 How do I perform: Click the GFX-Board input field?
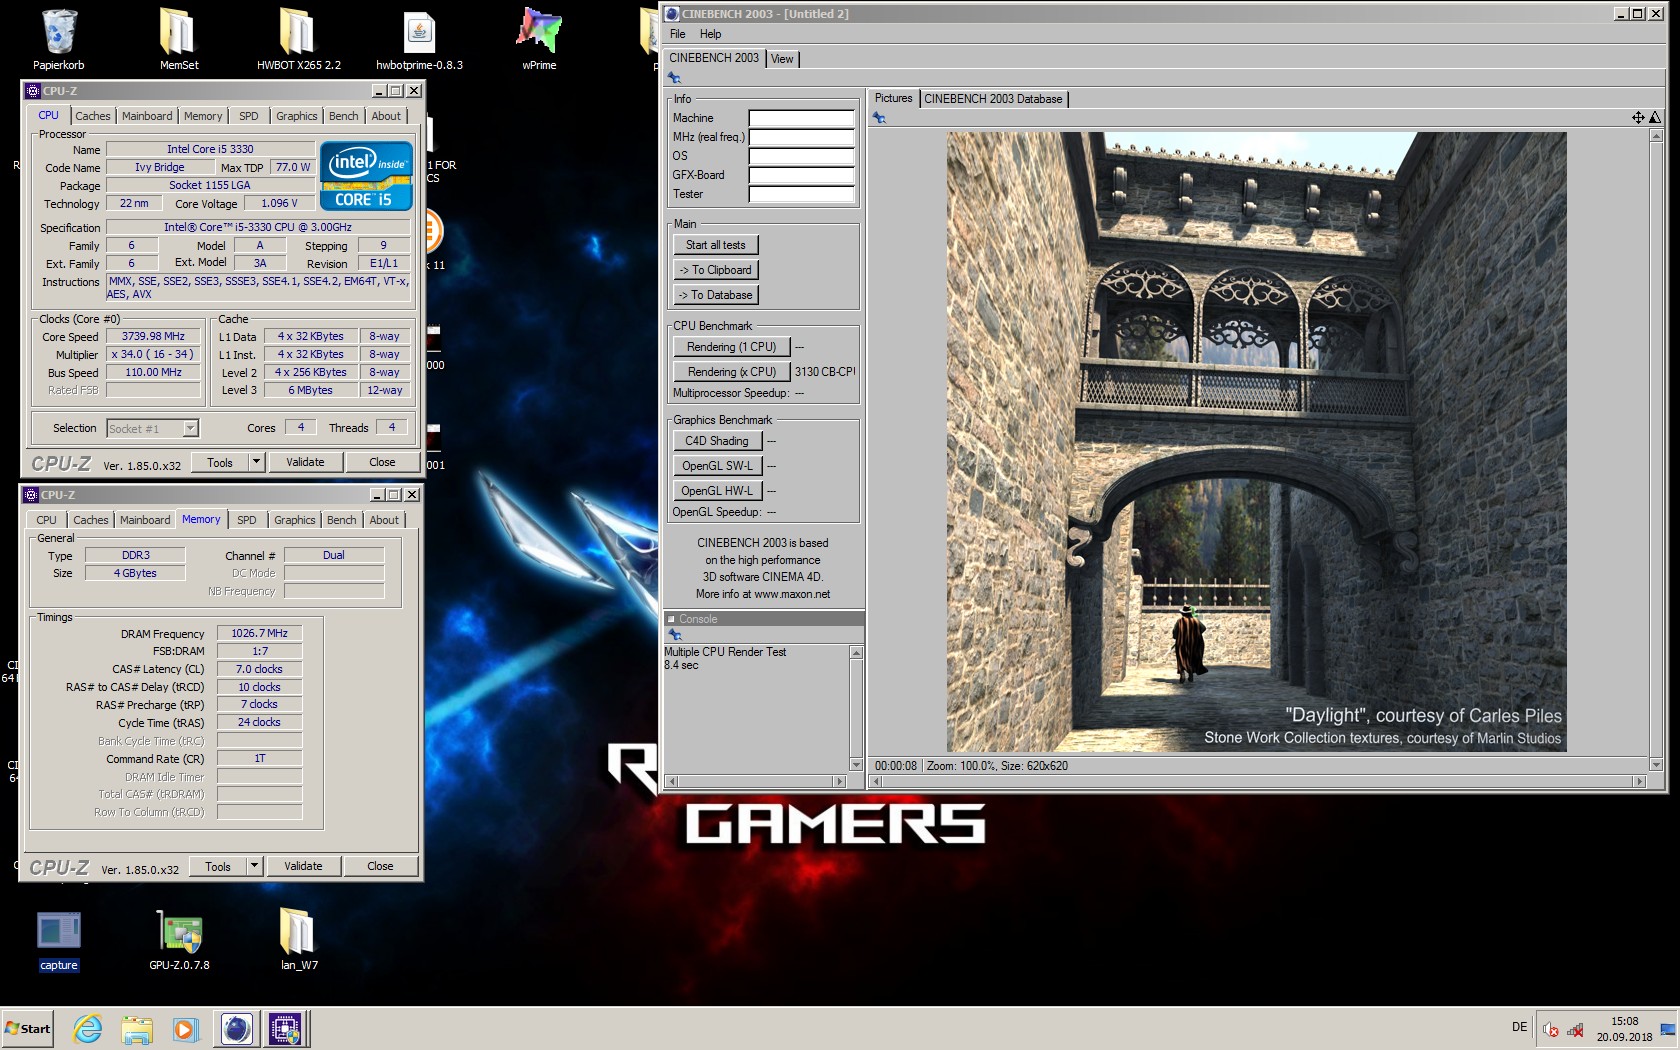(802, 175)
